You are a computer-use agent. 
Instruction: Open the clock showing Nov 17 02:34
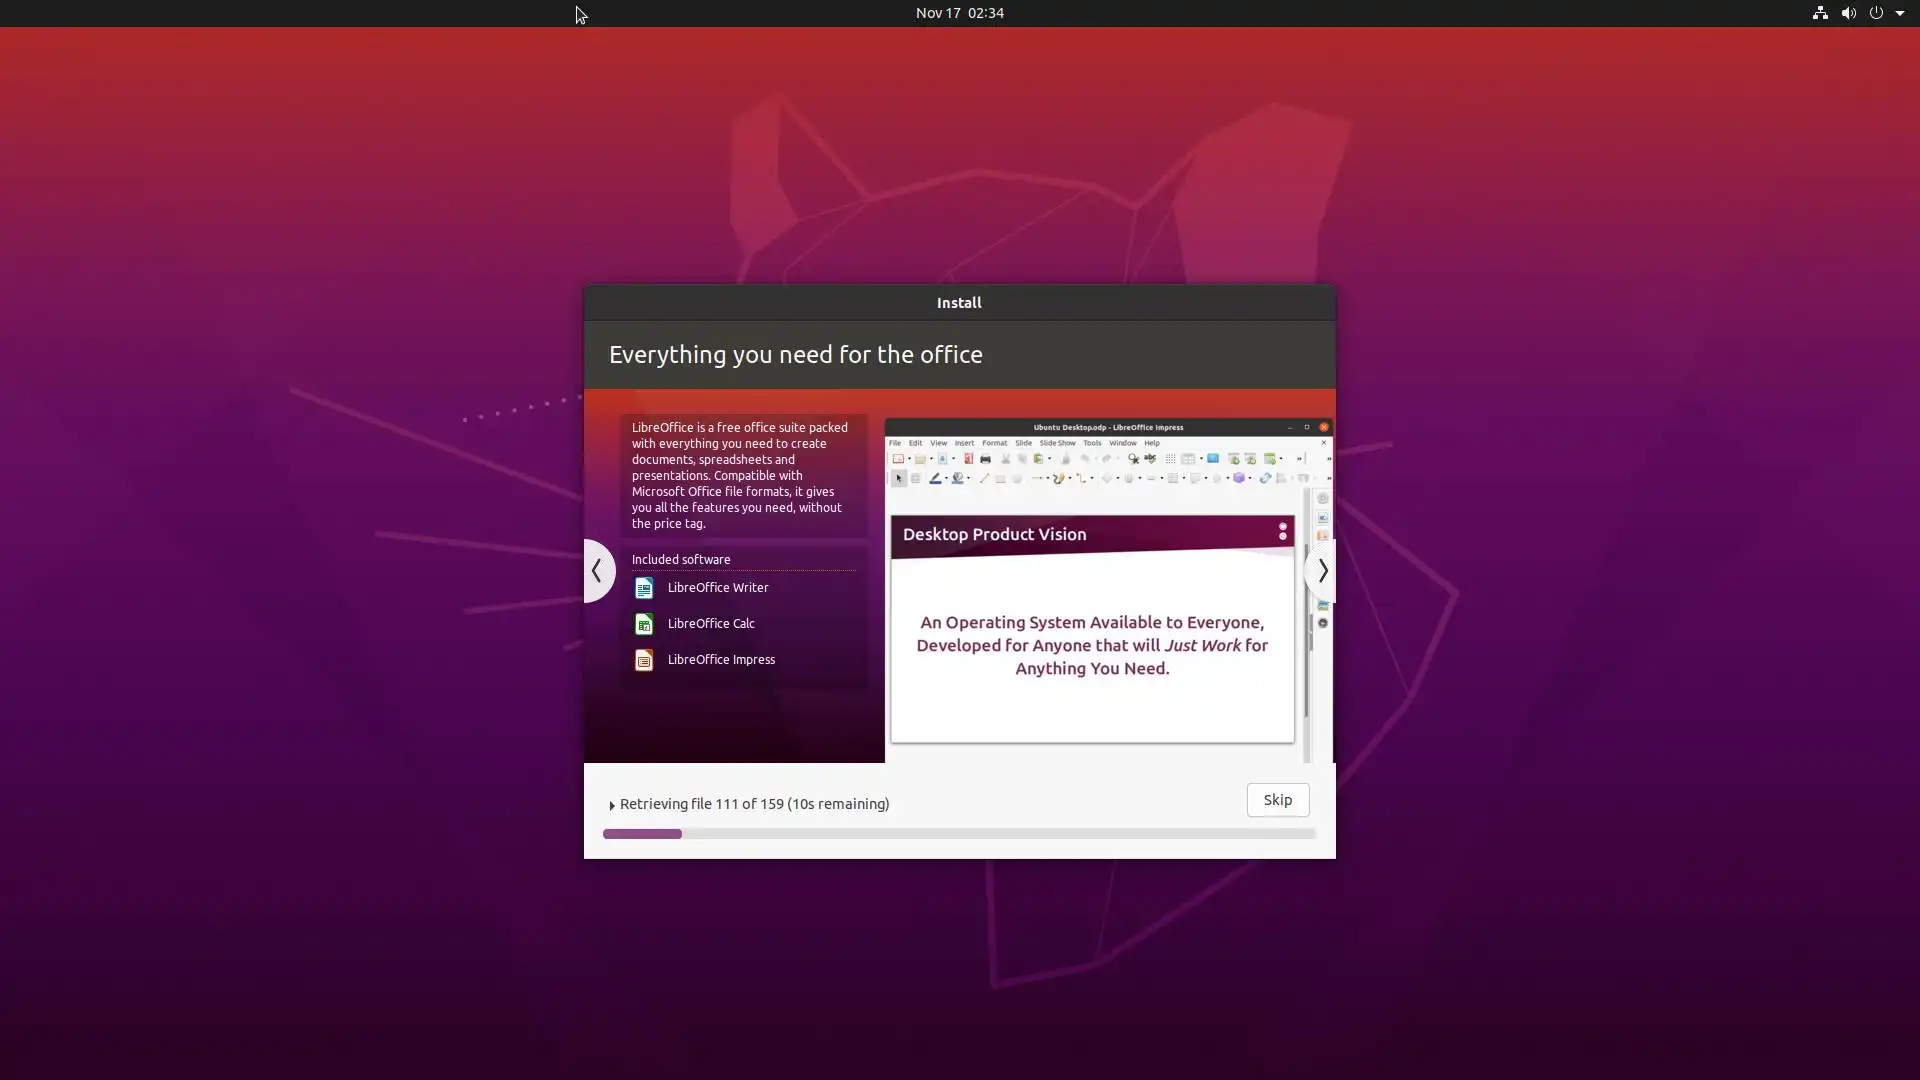[x=959, y=13]
